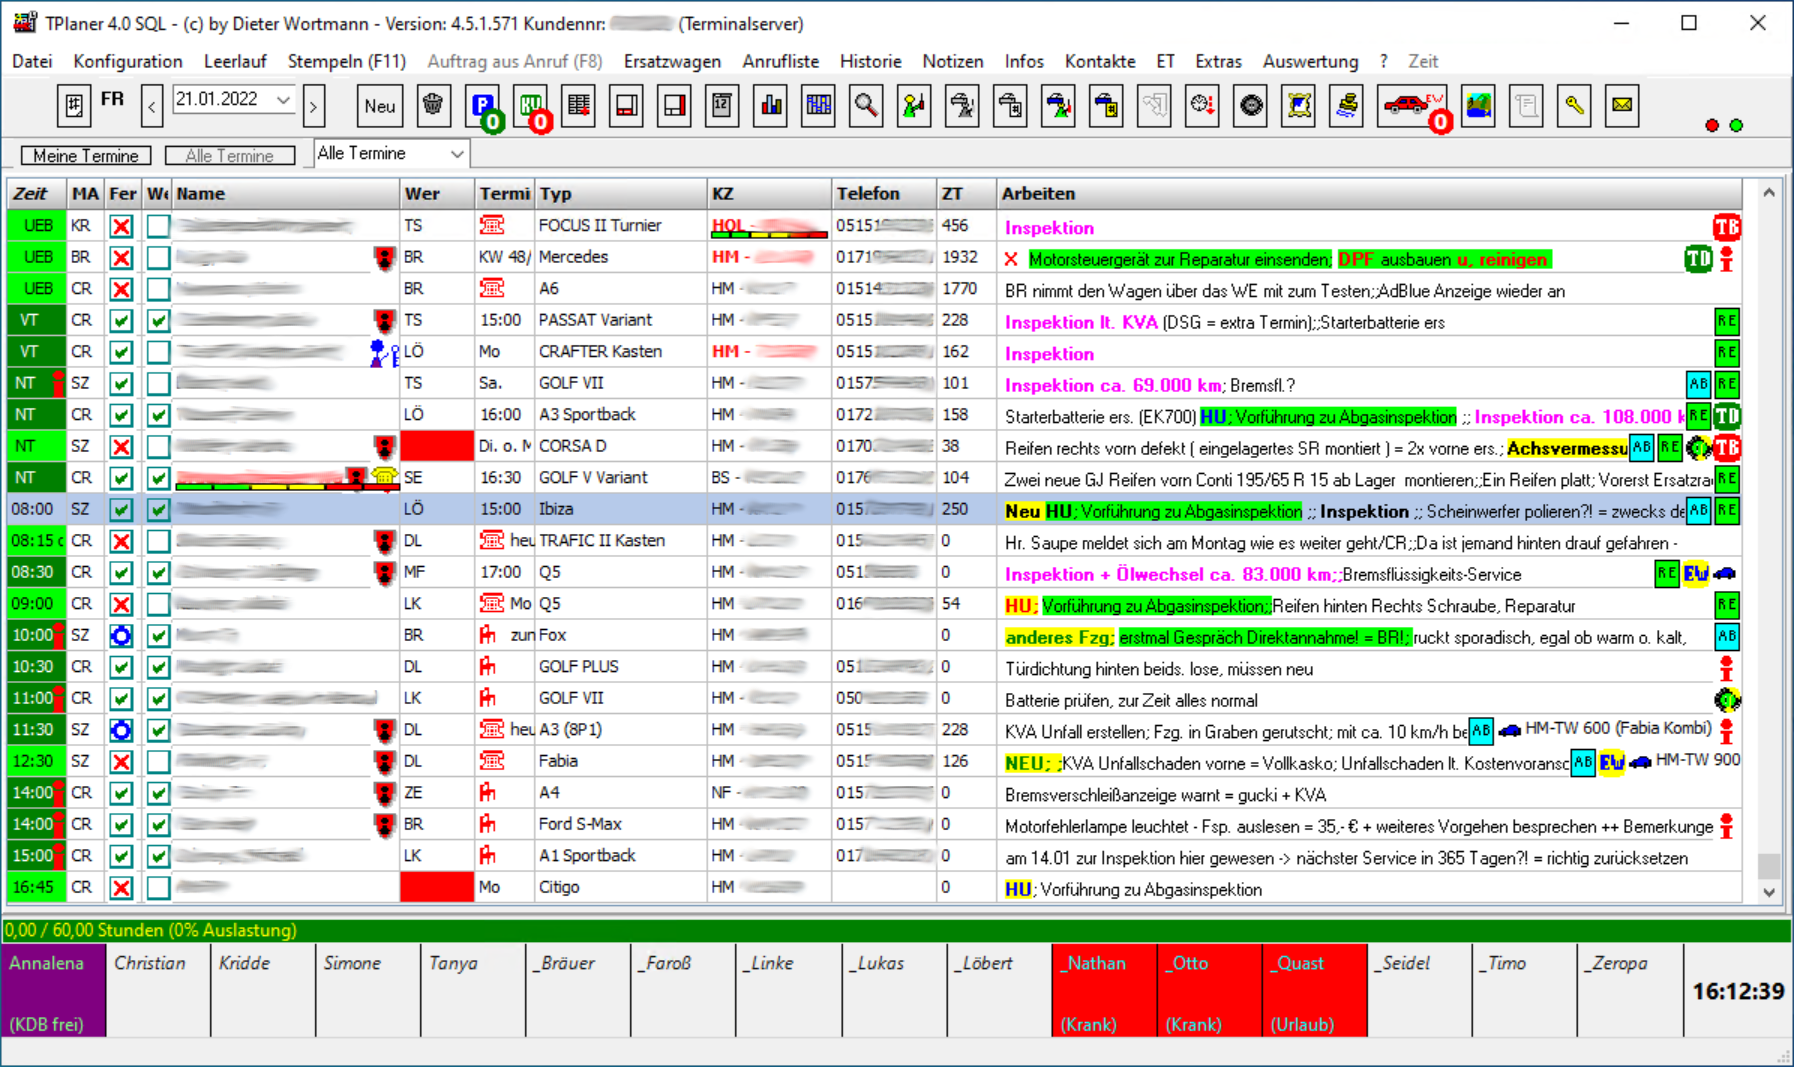Toggle We checkbox in Fabia row

(158, 762)
